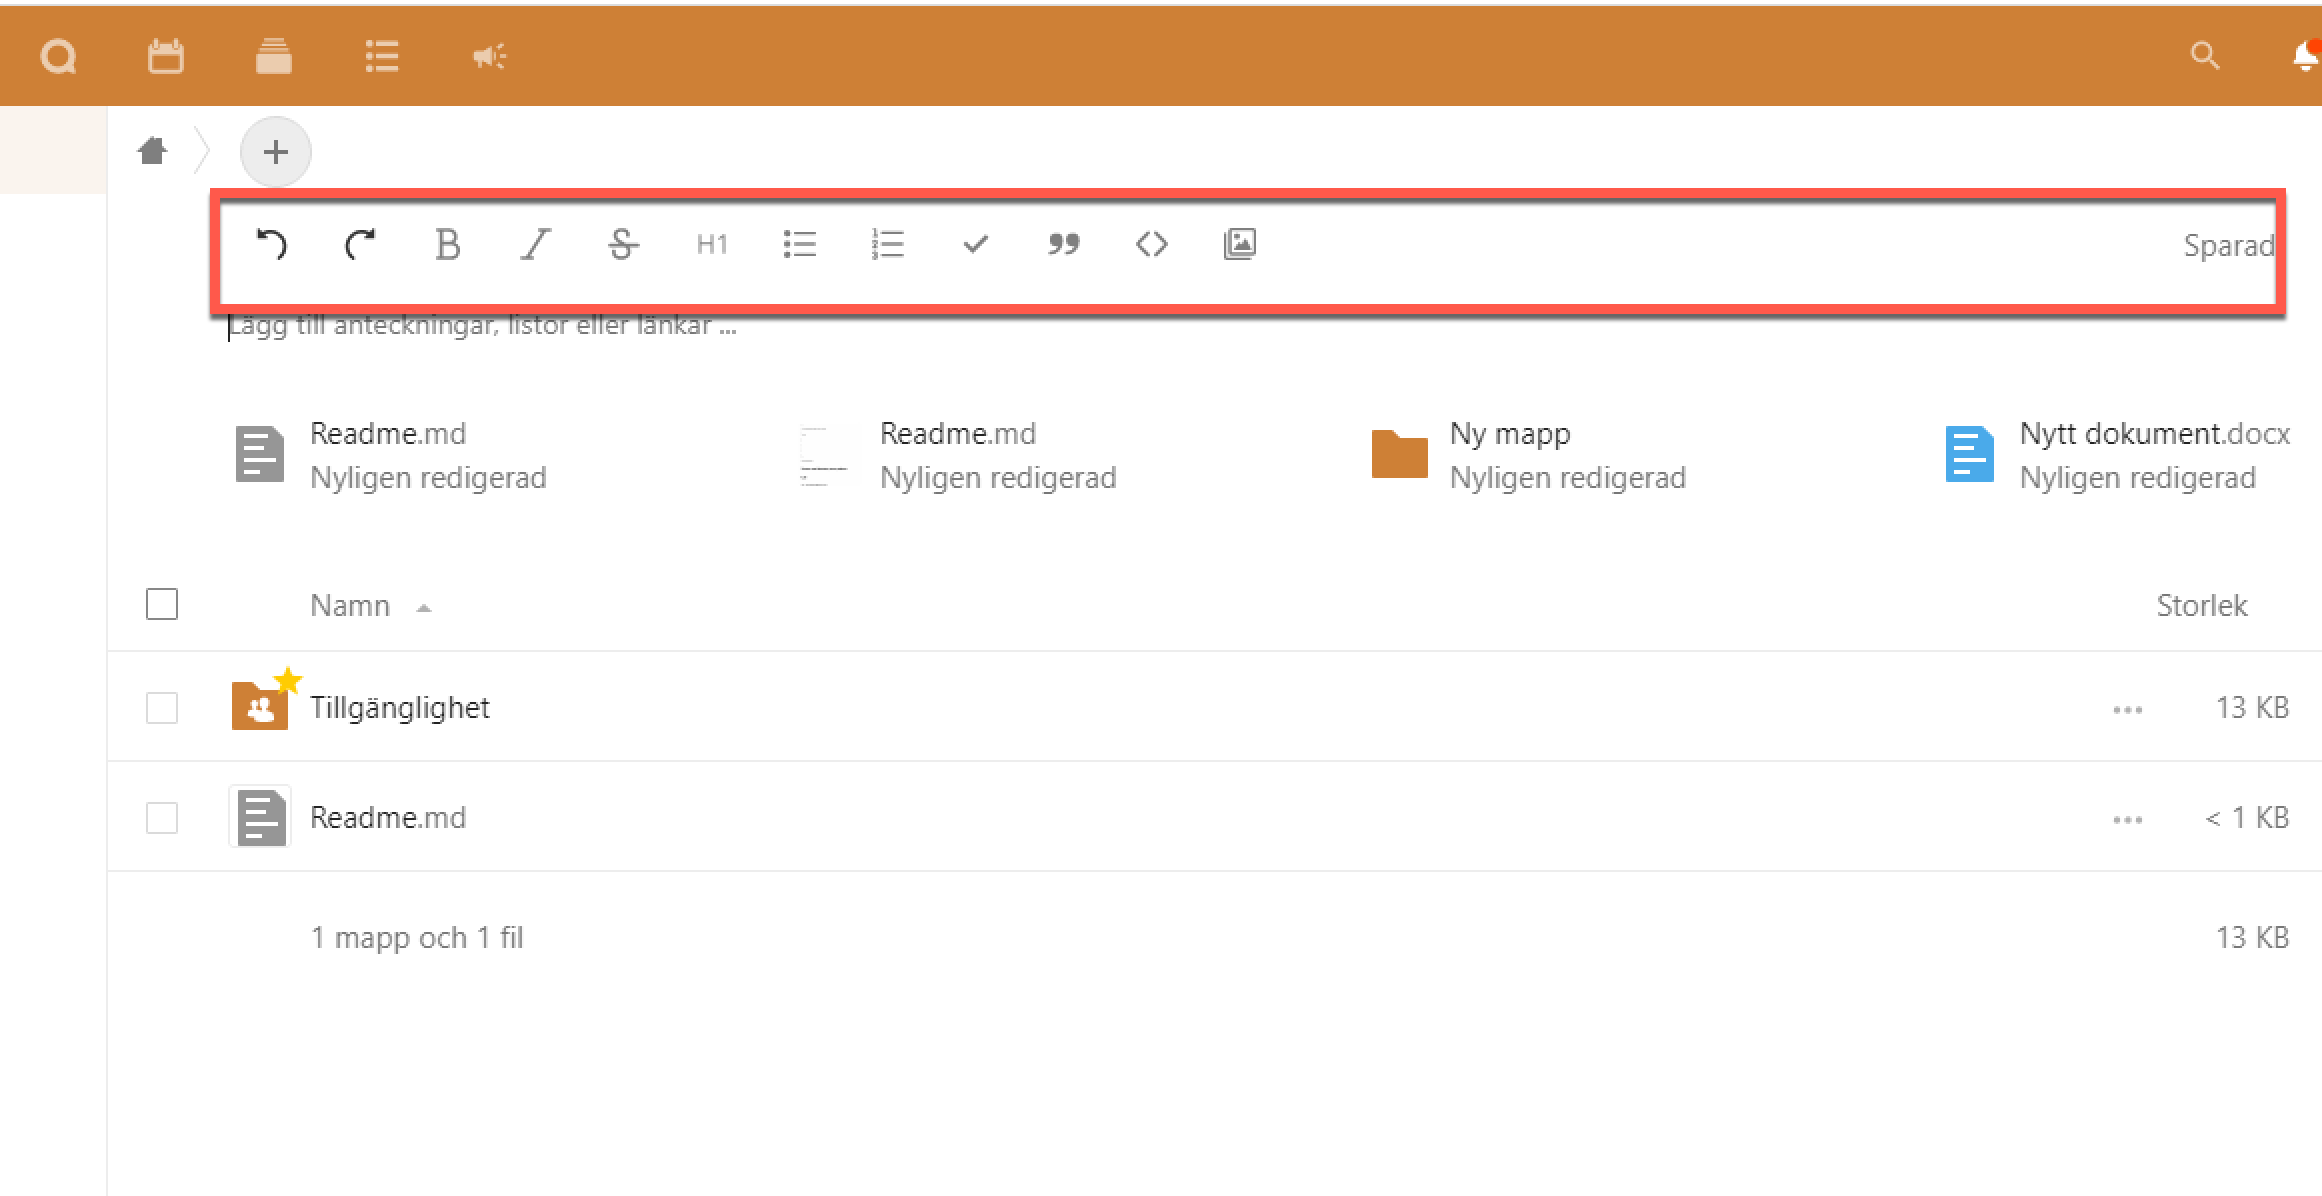This screenshot has height=1196, width=2322.
Task: Insert a blockquote
Action: tap(1063, 244)
